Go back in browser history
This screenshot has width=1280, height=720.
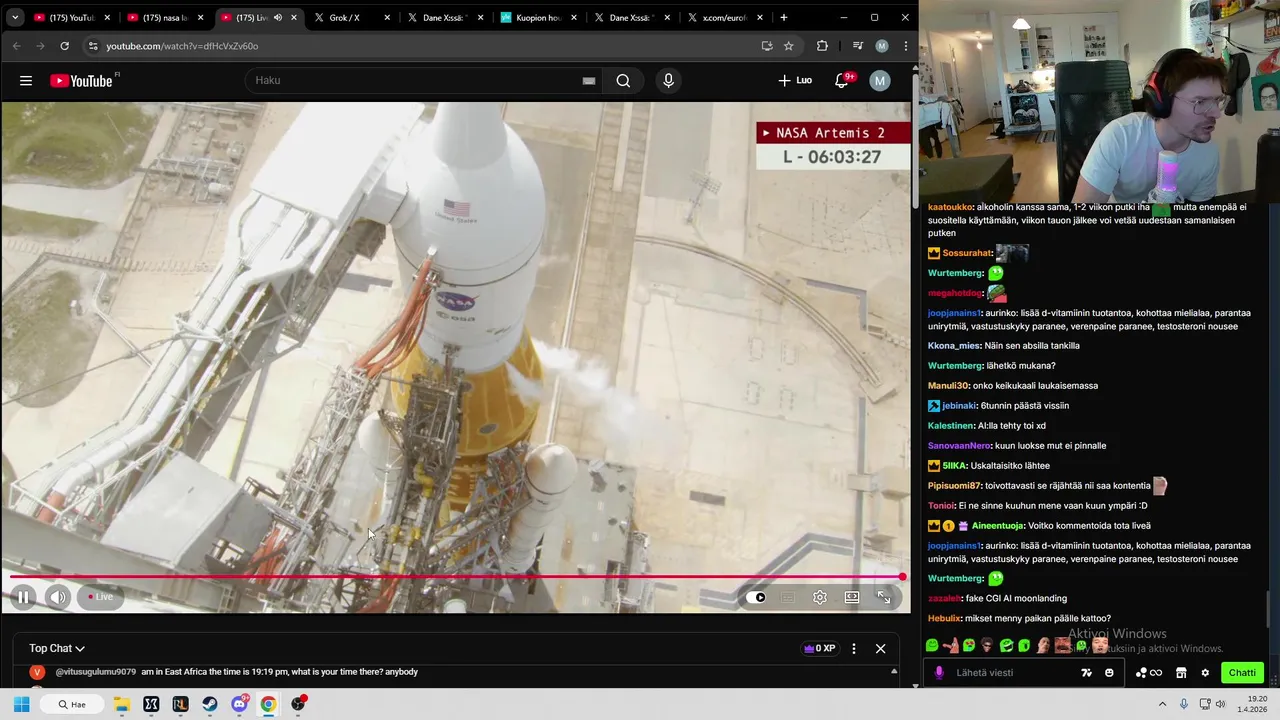[17, 46]
